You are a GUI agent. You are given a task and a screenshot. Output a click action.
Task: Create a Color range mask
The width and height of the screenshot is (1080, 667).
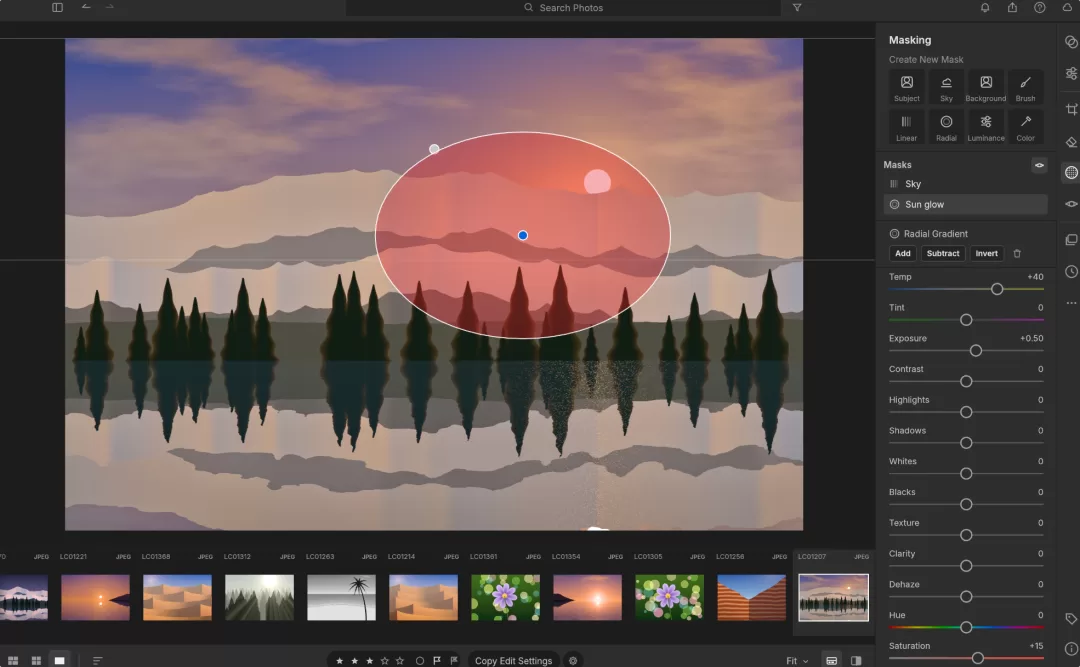[1025, 127]
